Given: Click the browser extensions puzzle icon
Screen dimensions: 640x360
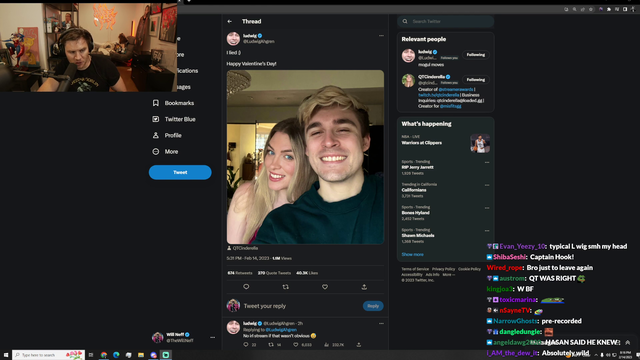Looking at the screenshot, I should click(x=609, y=9).
